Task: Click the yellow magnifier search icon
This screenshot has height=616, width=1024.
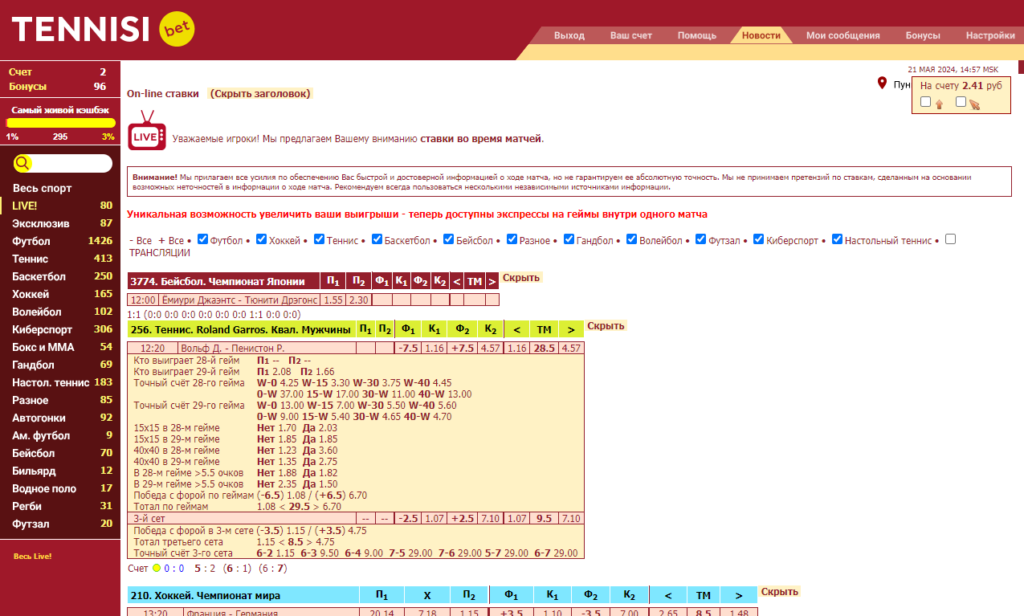Action: pyautogui.click(x=22, y=163)
